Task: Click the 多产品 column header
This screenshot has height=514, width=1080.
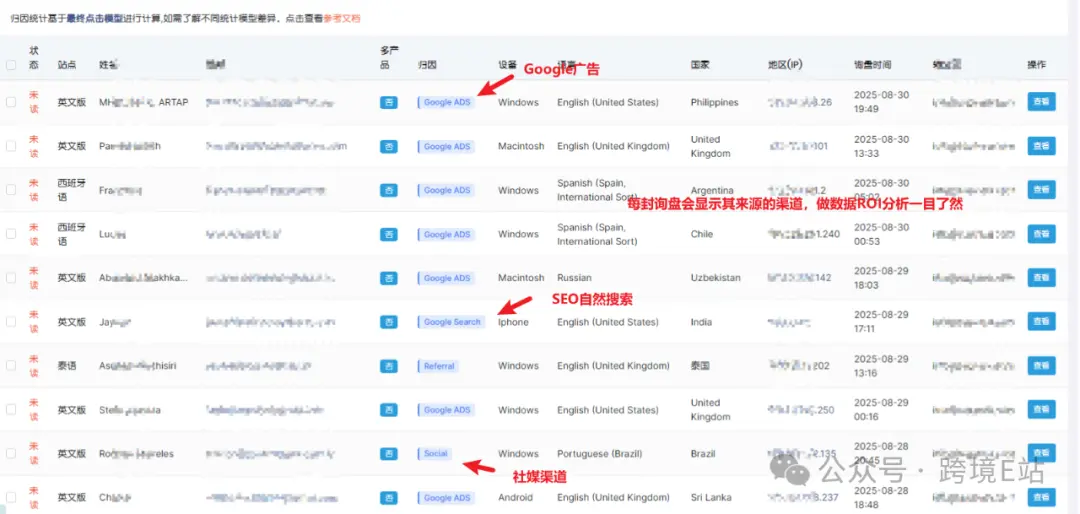Action: pyautogui.click(x=389, y=58)
